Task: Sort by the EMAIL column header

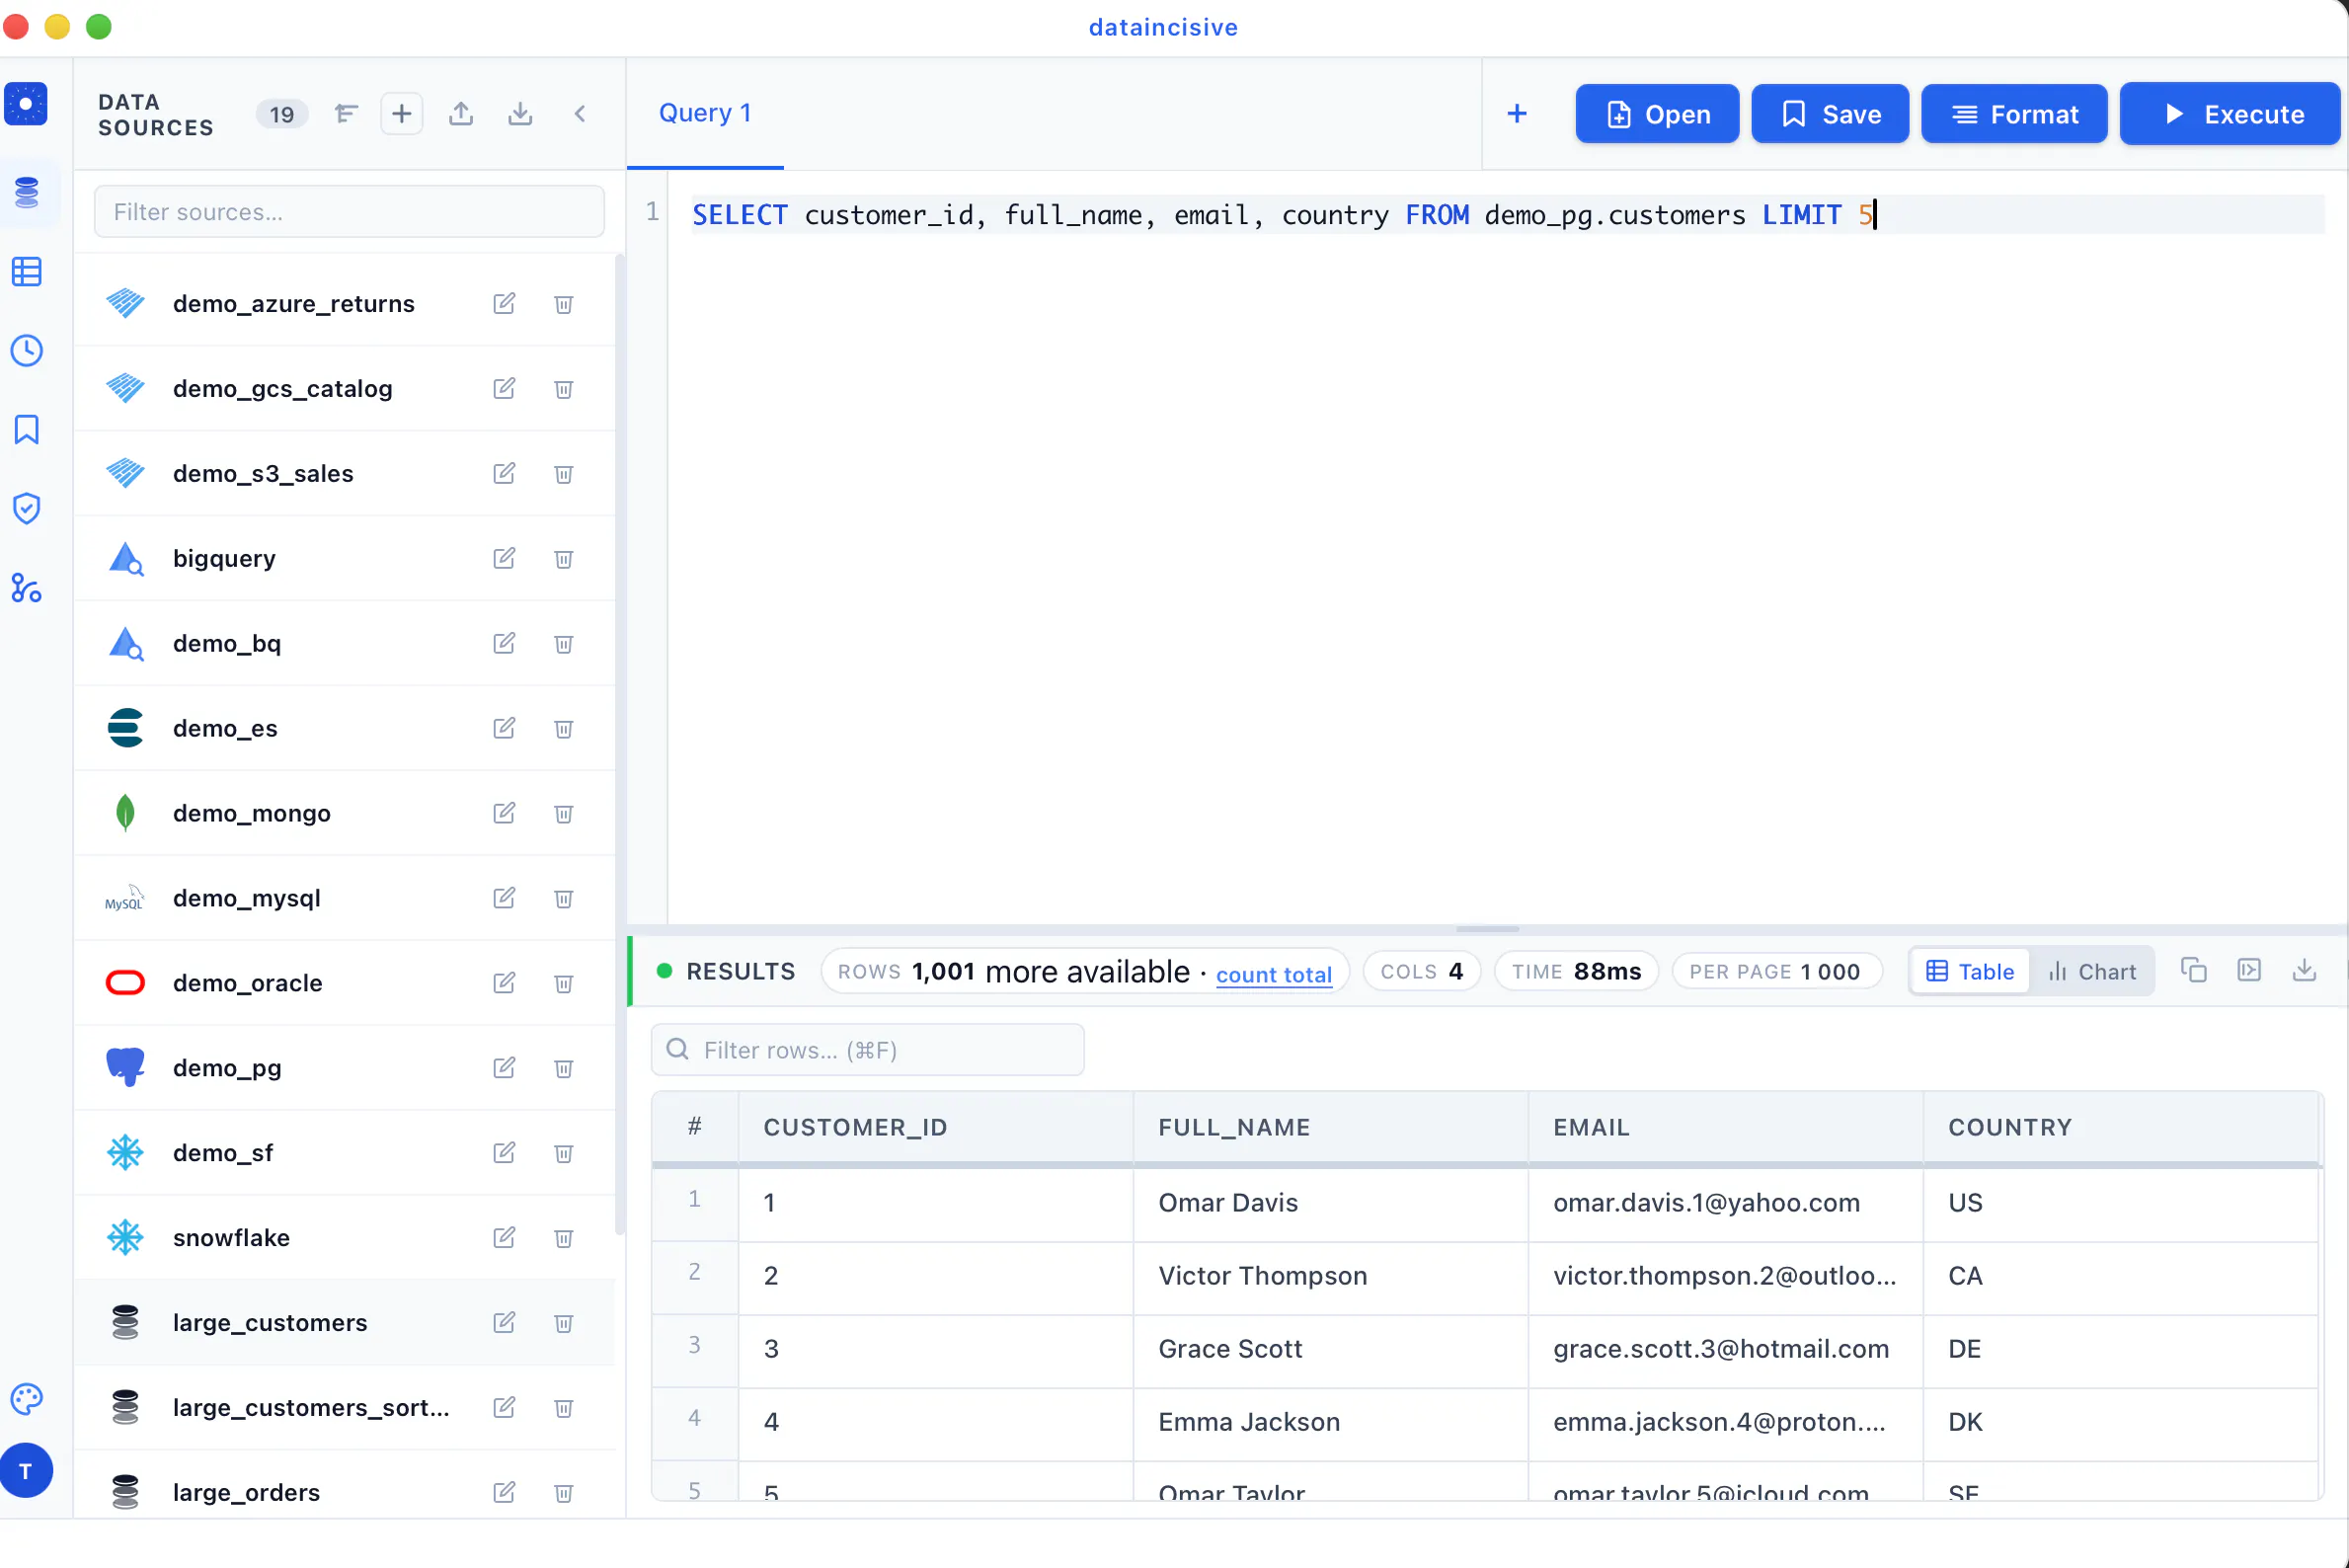Action: pos(1725,1127)
